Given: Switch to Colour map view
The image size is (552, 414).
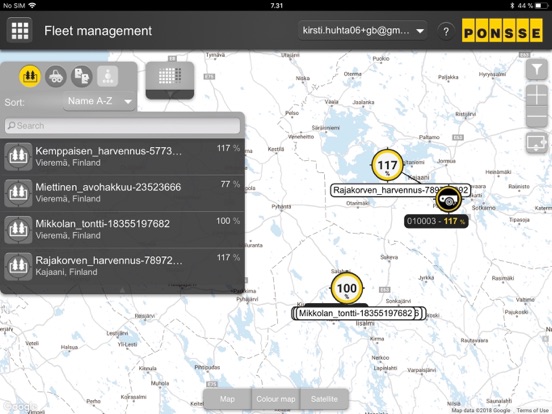Looking at the screenshot, I should 276,399.
